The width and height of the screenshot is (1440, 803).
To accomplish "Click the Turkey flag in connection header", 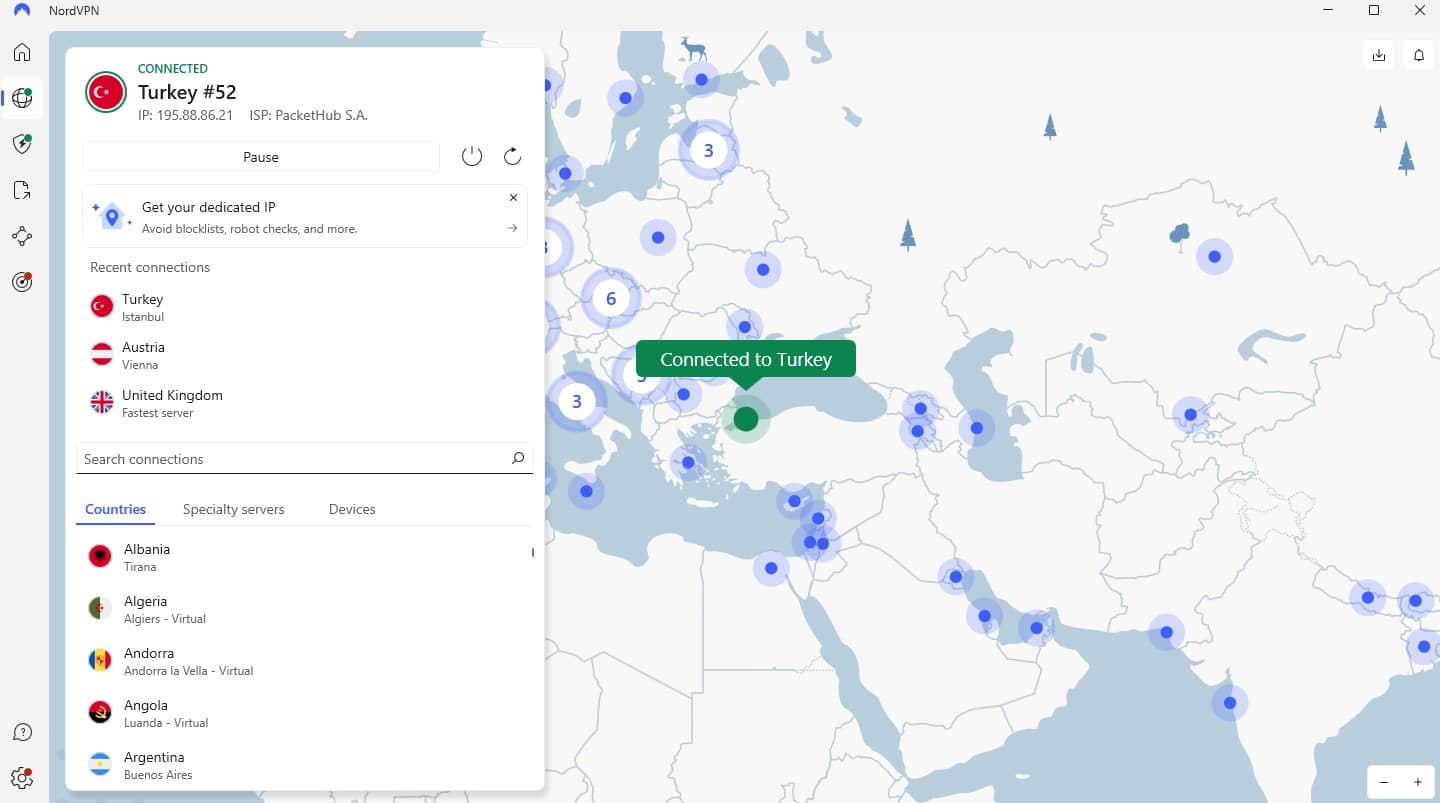I will 105,92.
